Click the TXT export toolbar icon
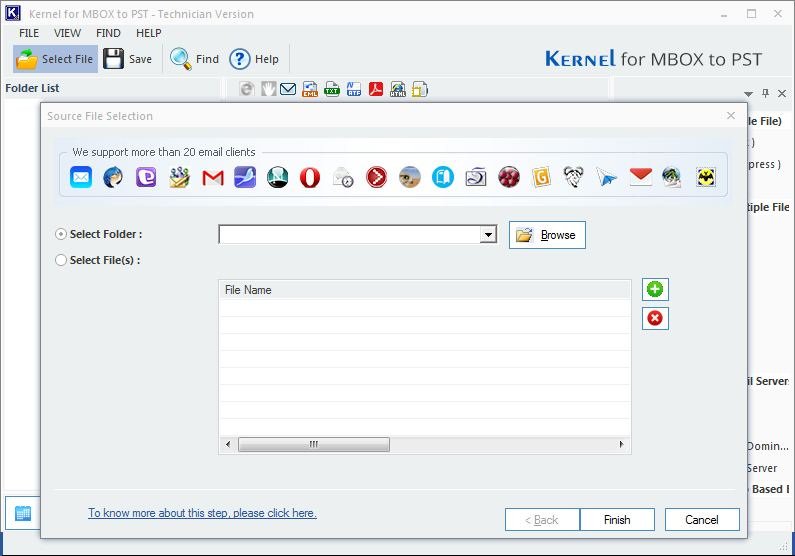Screen dimensions: 795x556 [332, 90]
